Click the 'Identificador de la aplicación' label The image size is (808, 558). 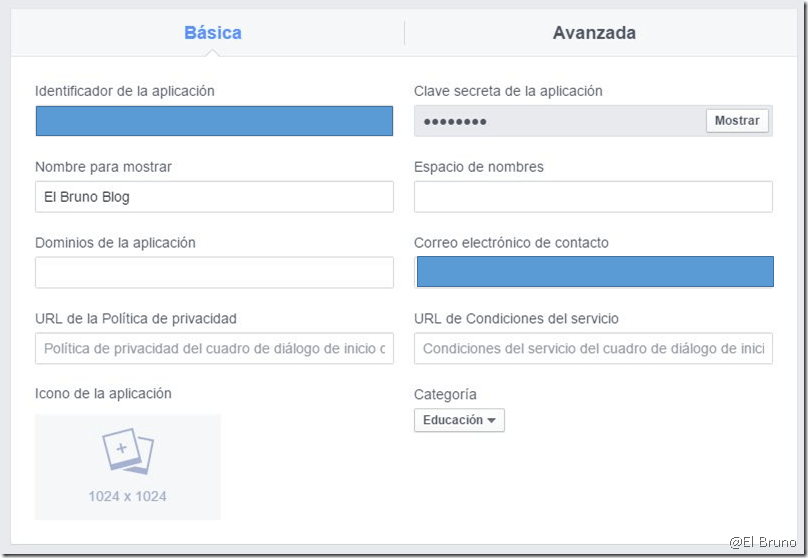[x=125, y=91]
